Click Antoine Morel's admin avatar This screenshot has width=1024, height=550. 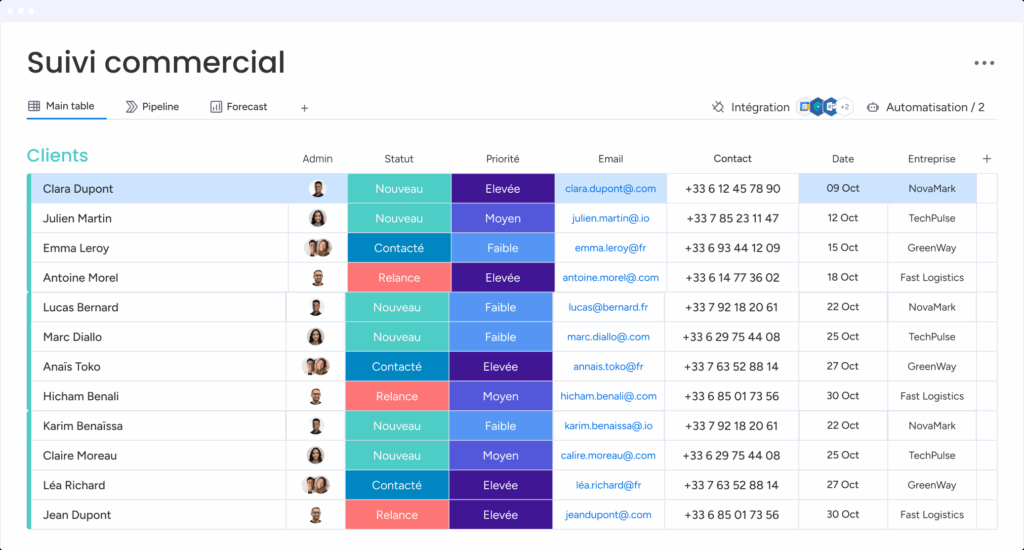point(318,278)
